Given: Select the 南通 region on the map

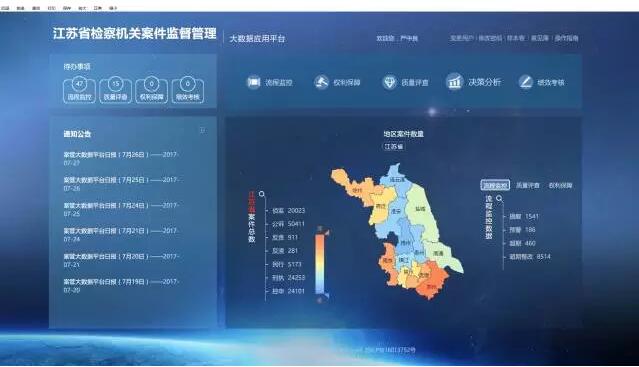Looking at the screenshot, I should (x=438, y=253).
